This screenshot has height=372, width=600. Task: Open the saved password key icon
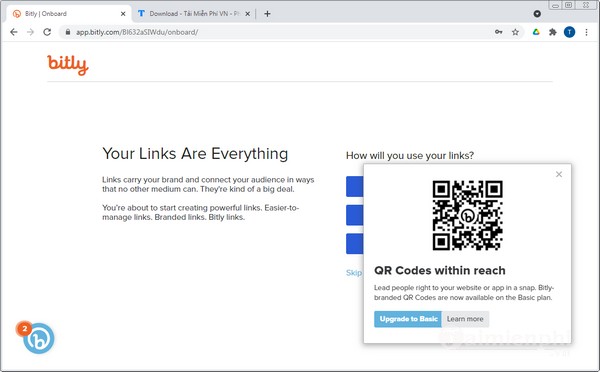coord(498,32)
